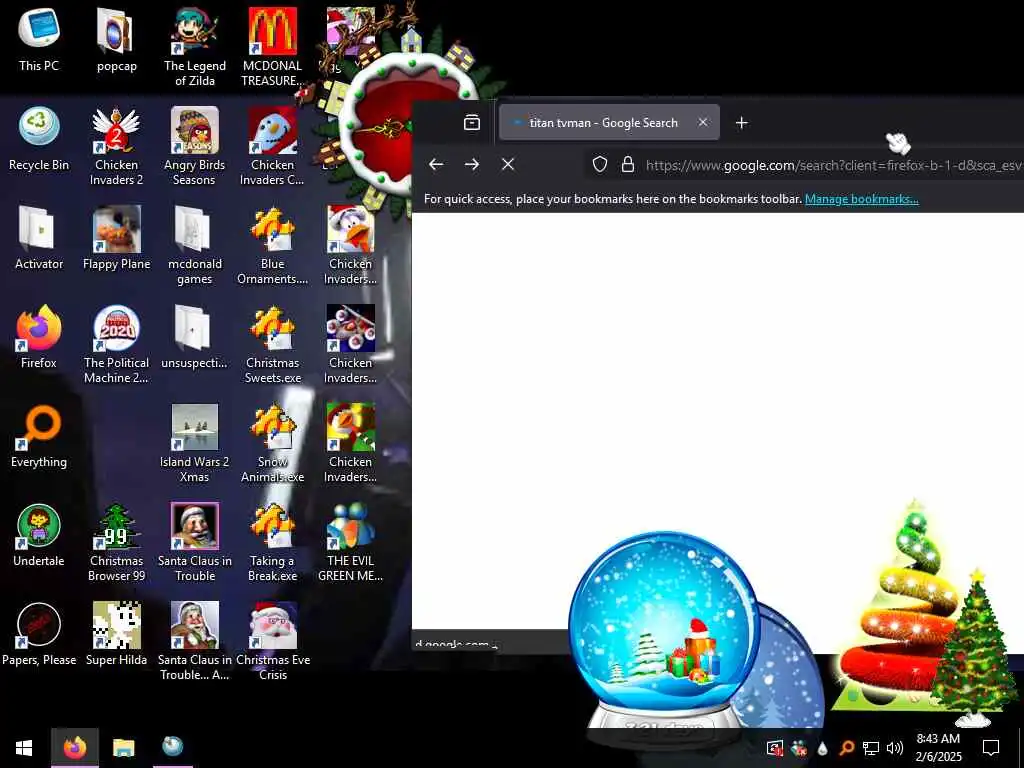Click the snow globe desktop gadget
The width and height of the screenshot is (1024, 768).
click(x=665, y=630)
